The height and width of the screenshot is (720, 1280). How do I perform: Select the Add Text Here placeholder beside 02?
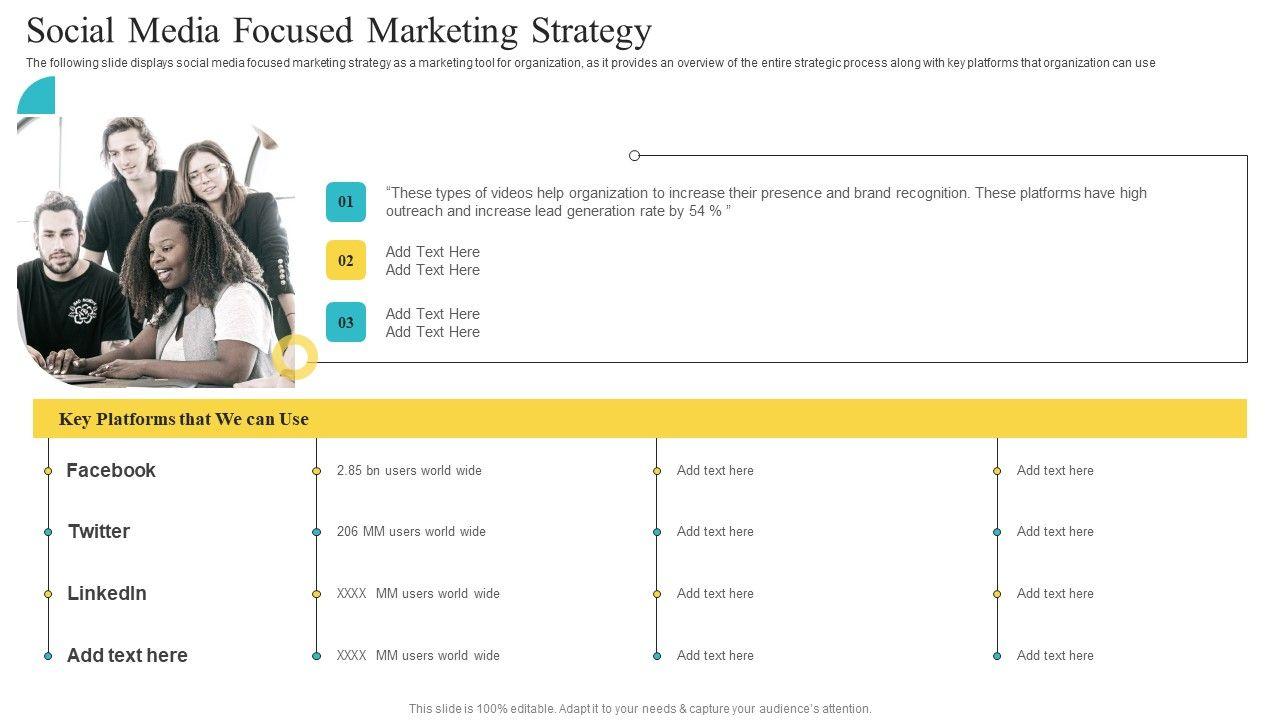click(x=433, y=261)
